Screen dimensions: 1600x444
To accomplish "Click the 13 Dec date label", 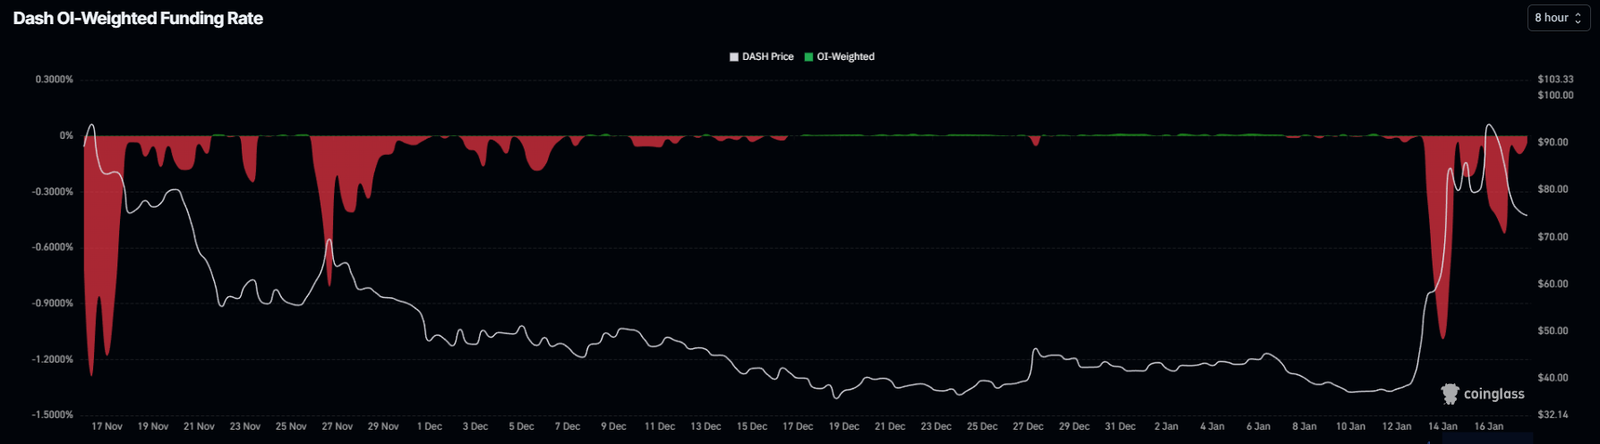I will click(x=706, y=426).
